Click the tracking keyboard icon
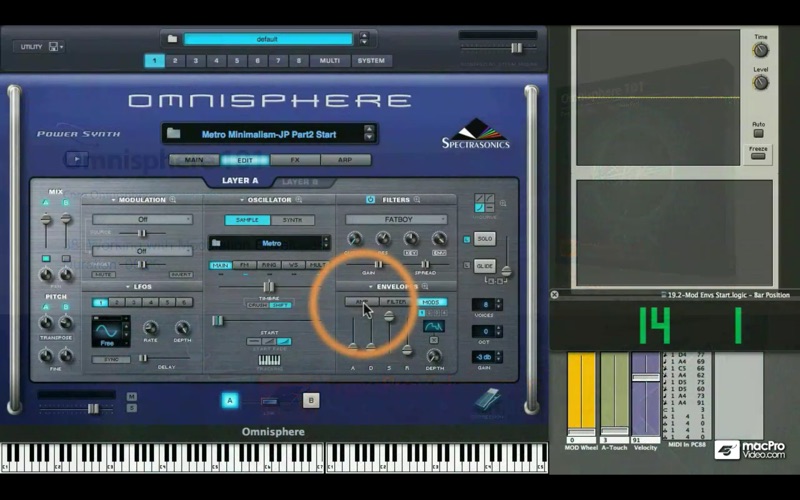This screenshot has height=500, width=800. pyautogui.click(x=269, y=360)
